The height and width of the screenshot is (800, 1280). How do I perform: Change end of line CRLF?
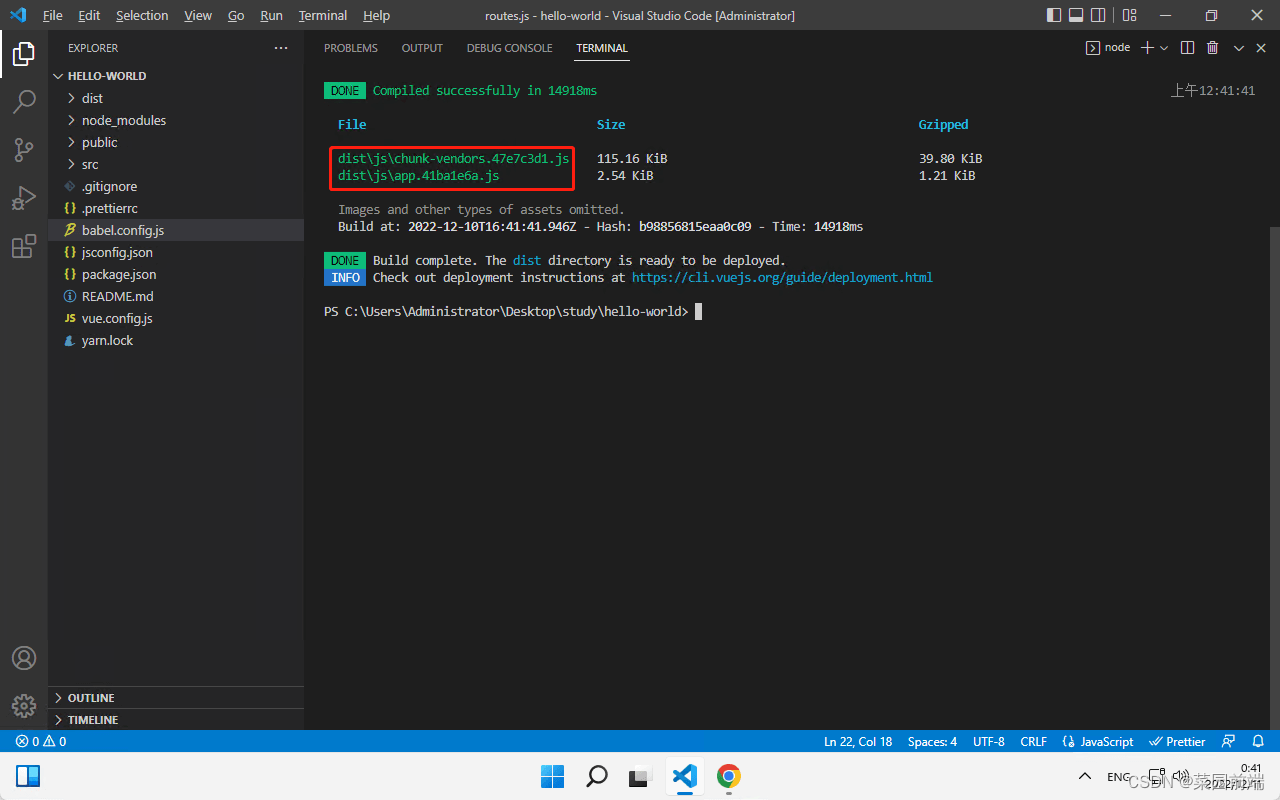[x=1033, y=742]
